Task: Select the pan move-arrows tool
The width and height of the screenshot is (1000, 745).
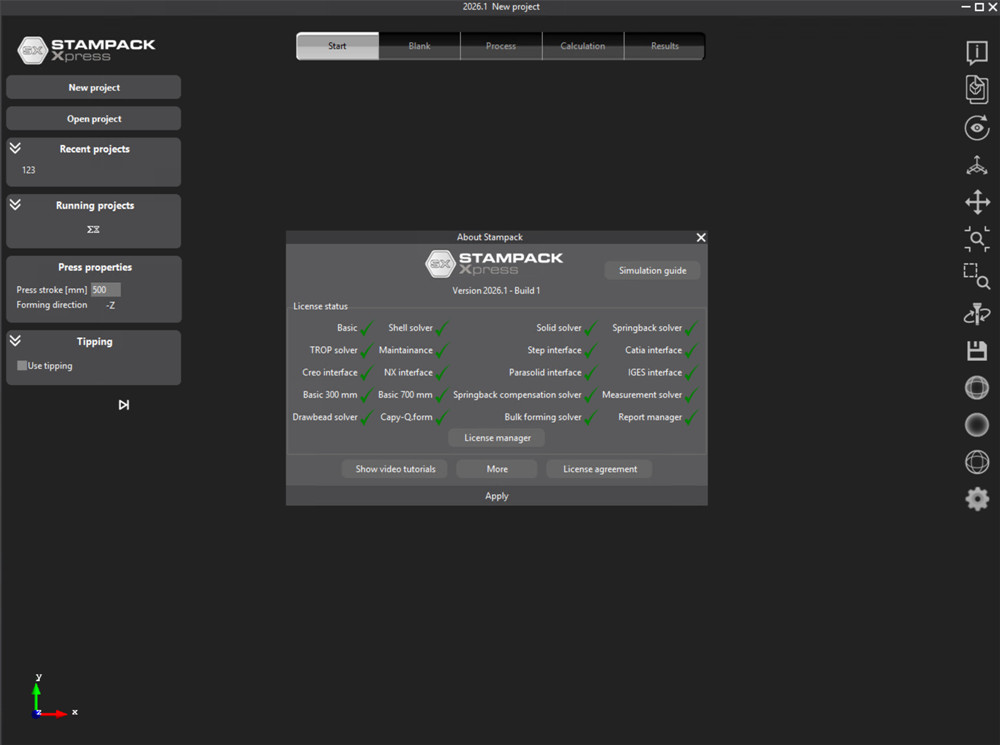Action: (977, 202)
